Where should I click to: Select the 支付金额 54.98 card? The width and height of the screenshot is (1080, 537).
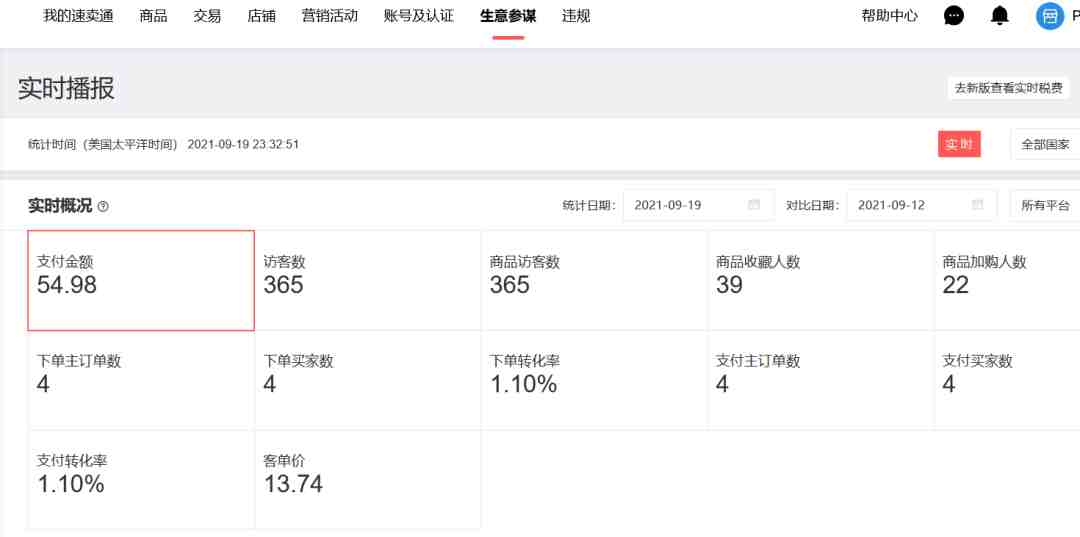(x=141, y=280)
